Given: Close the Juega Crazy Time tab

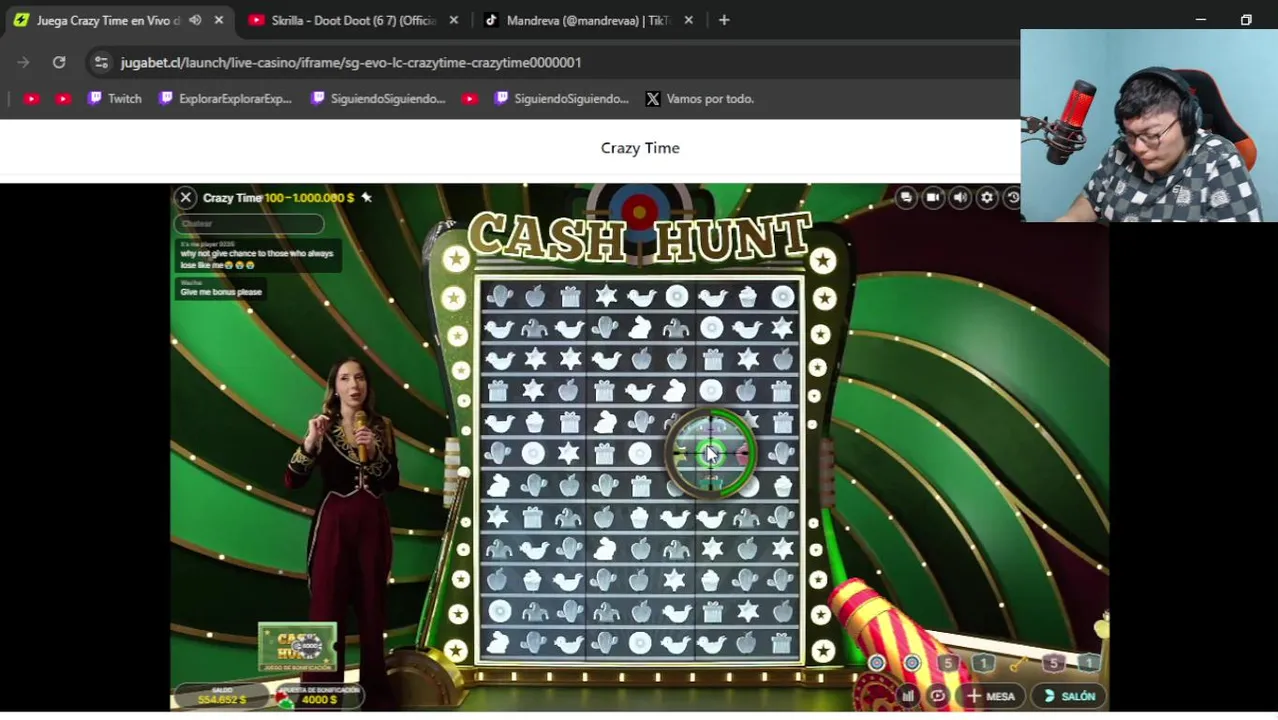Looking at the screenshot, I should tap(219, 20).
